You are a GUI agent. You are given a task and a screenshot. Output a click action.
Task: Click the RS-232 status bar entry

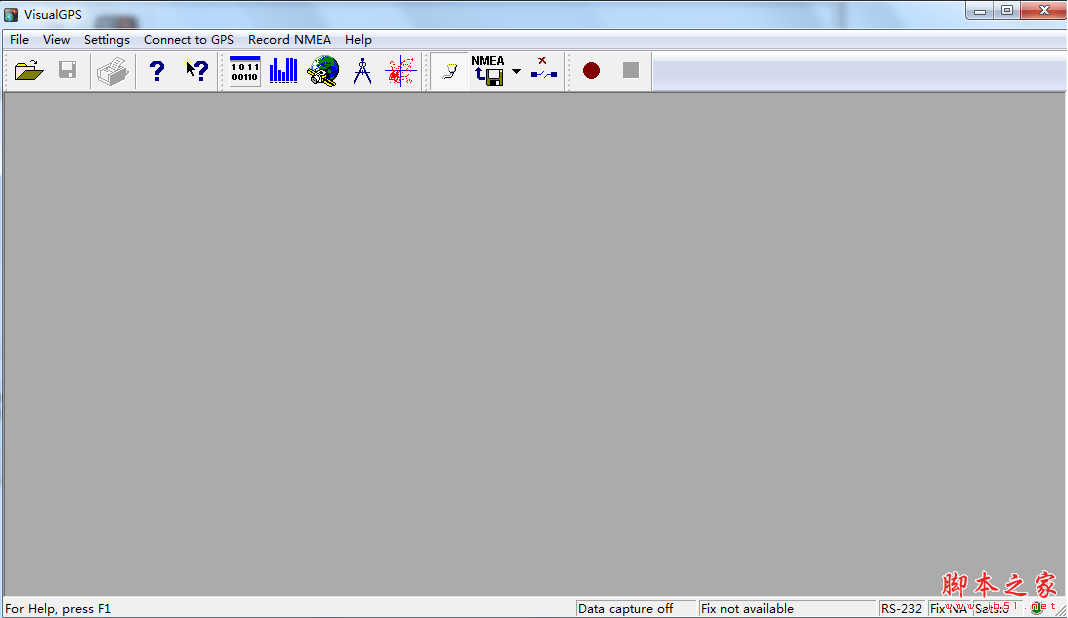point(901,608)
